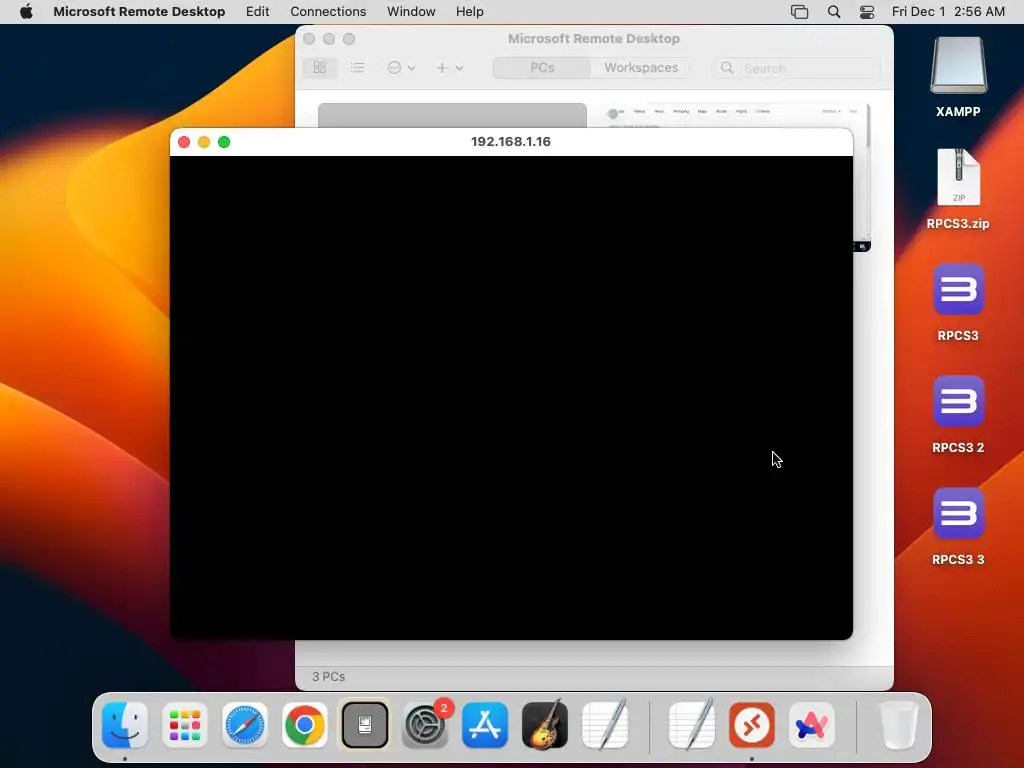The height and width of the screenshot is (768, 1024).
Task: Select the PCs tab
Action: click(x=542, y=67)
